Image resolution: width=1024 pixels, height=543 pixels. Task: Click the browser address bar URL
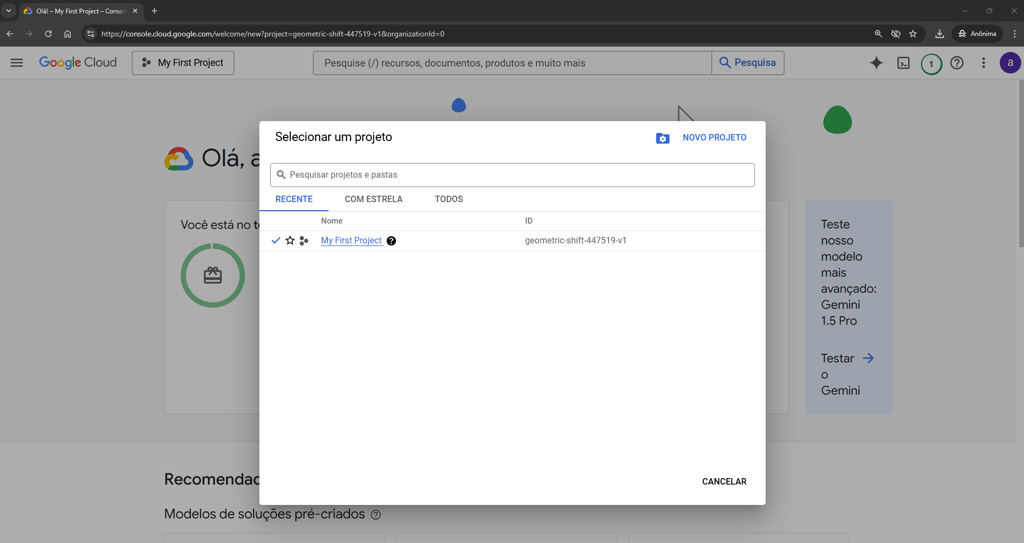(x=272, y=34)
